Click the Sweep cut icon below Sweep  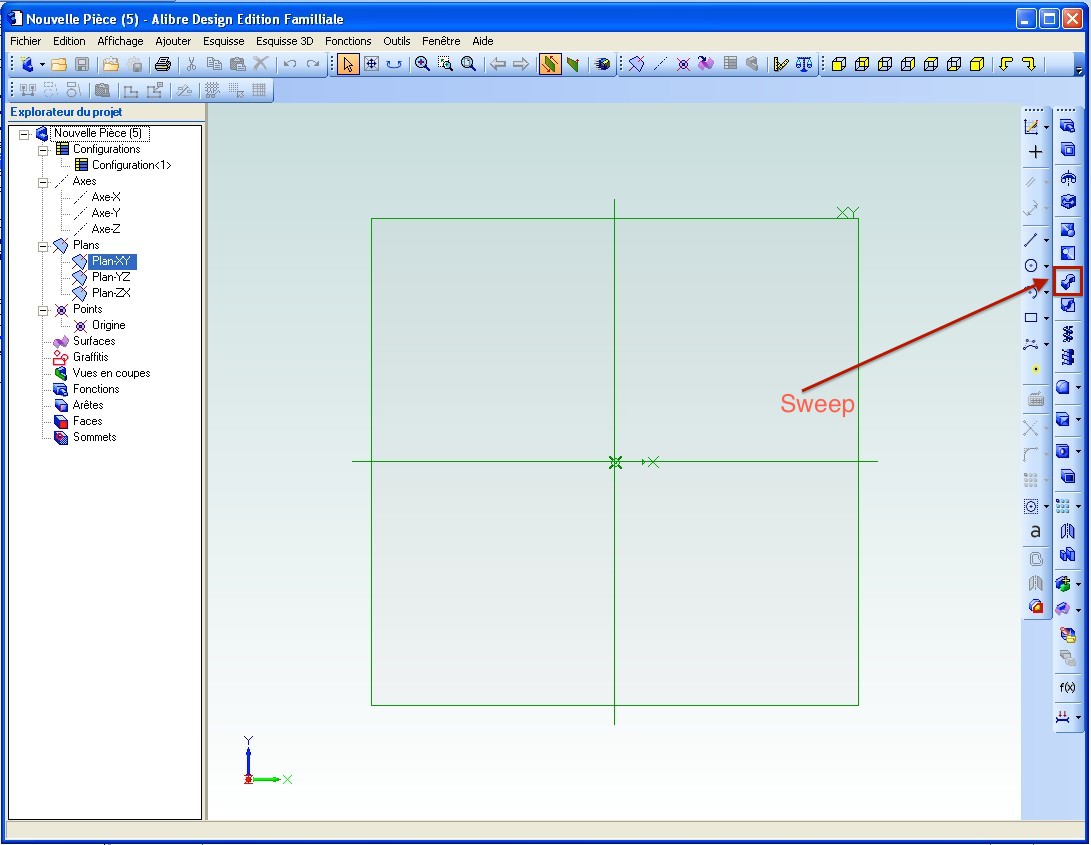[x=1067, y=306]
